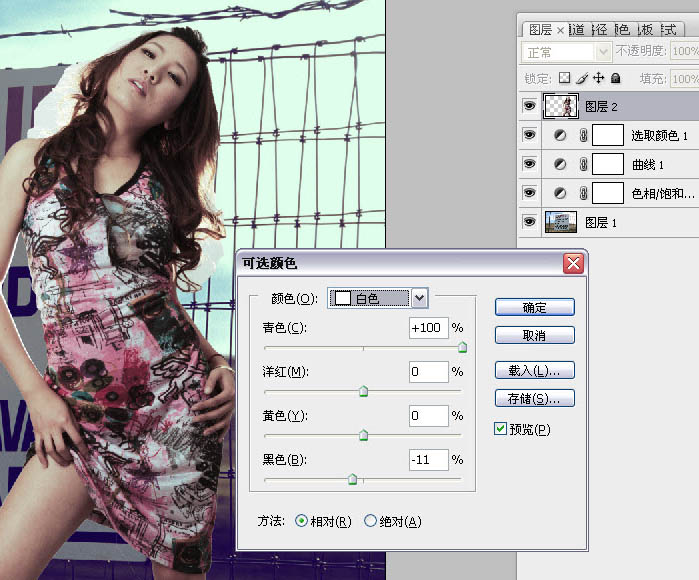
Task: Hide the 图层 2 layer via eye icon
Action: 529,106
